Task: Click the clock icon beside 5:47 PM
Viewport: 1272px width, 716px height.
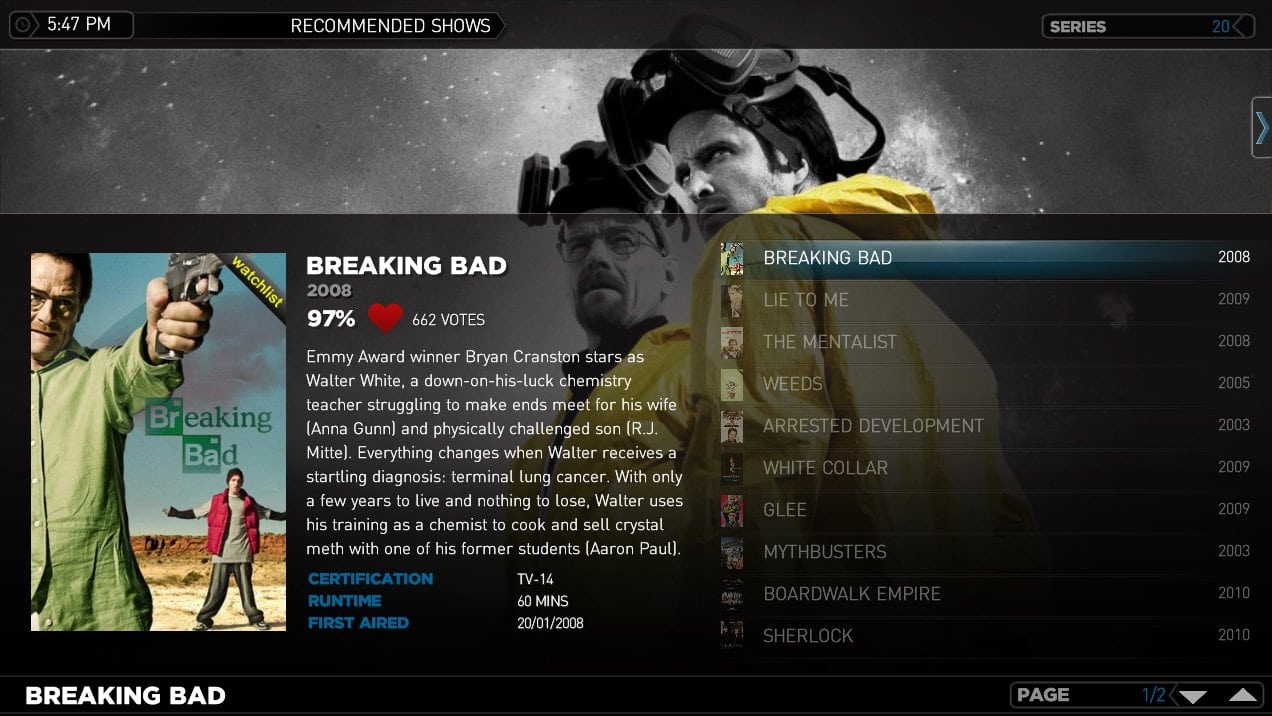Action: click(23, 24)
